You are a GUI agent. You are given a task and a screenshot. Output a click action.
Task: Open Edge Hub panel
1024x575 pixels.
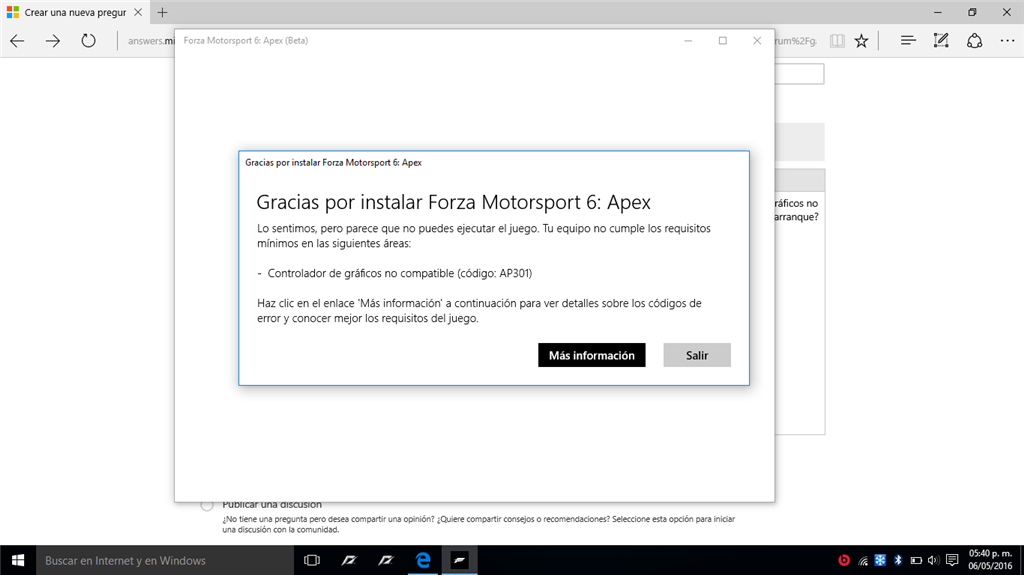point(908,41)
